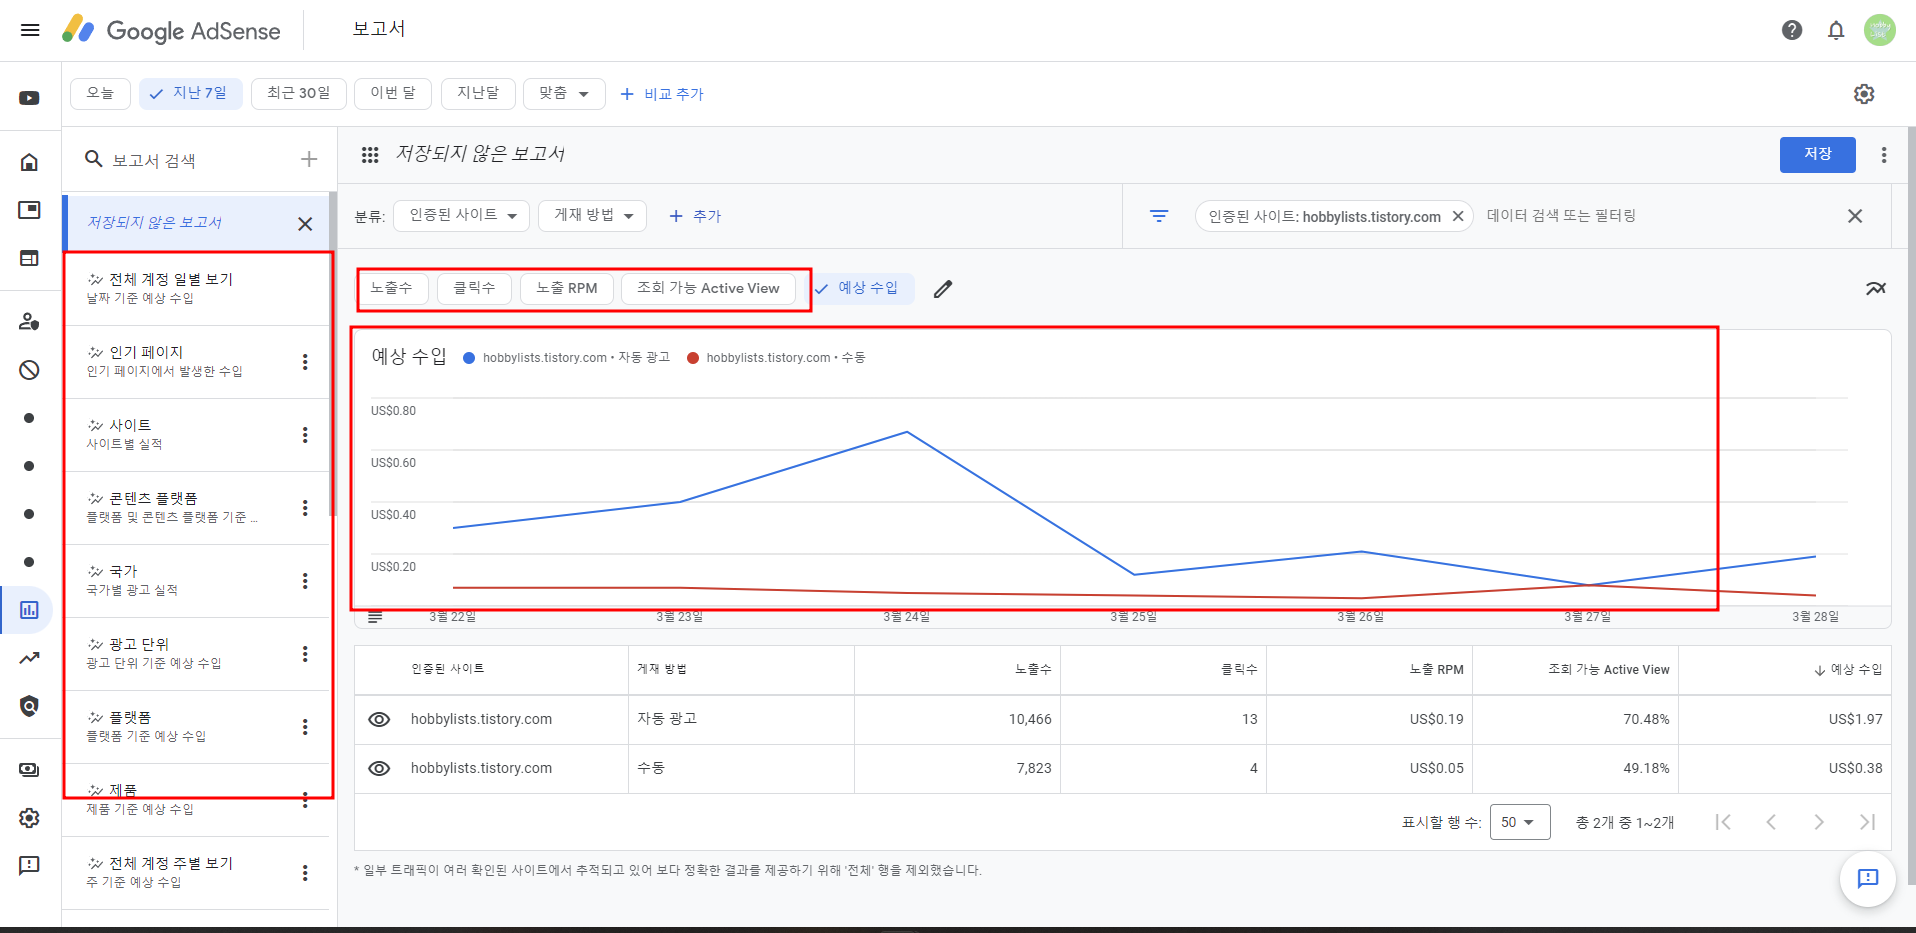Viewport: 1916px width, 933px height.
Task: Click the 저장 save button
Action: [x=1818, y=155]
